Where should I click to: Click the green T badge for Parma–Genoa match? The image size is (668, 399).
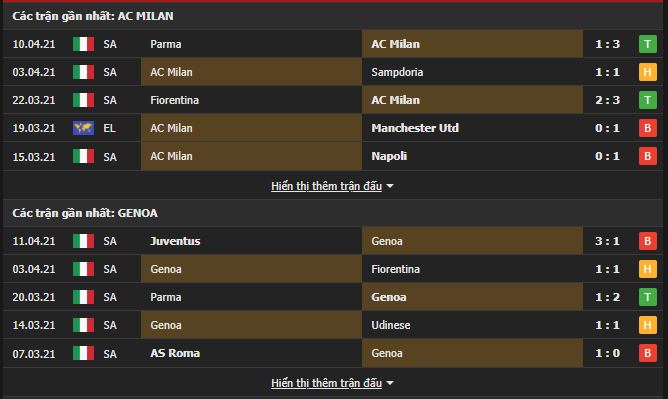click(x=648, y=297)
